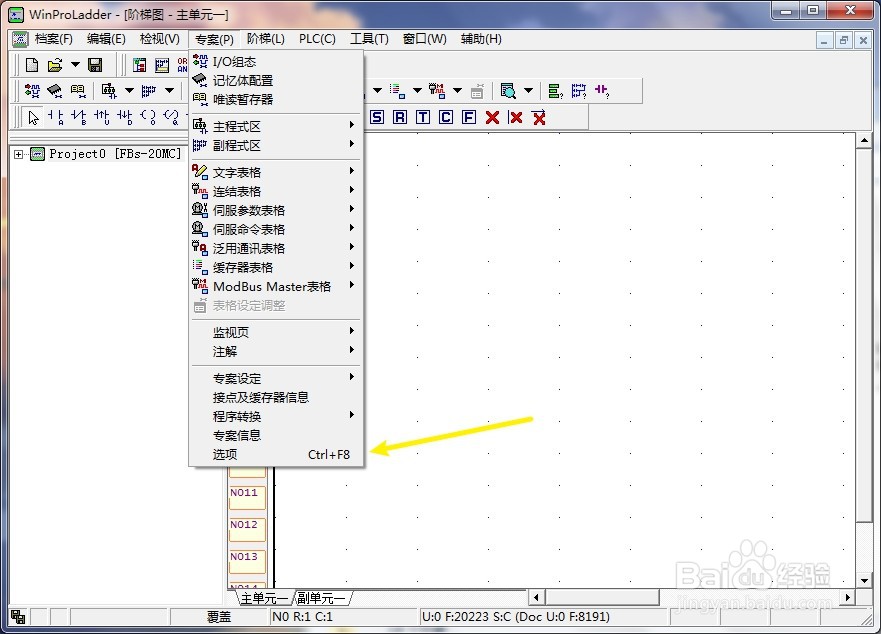Select the falling edge contact D tool
This screenshot has height=634, width=881.
[125, 117]
